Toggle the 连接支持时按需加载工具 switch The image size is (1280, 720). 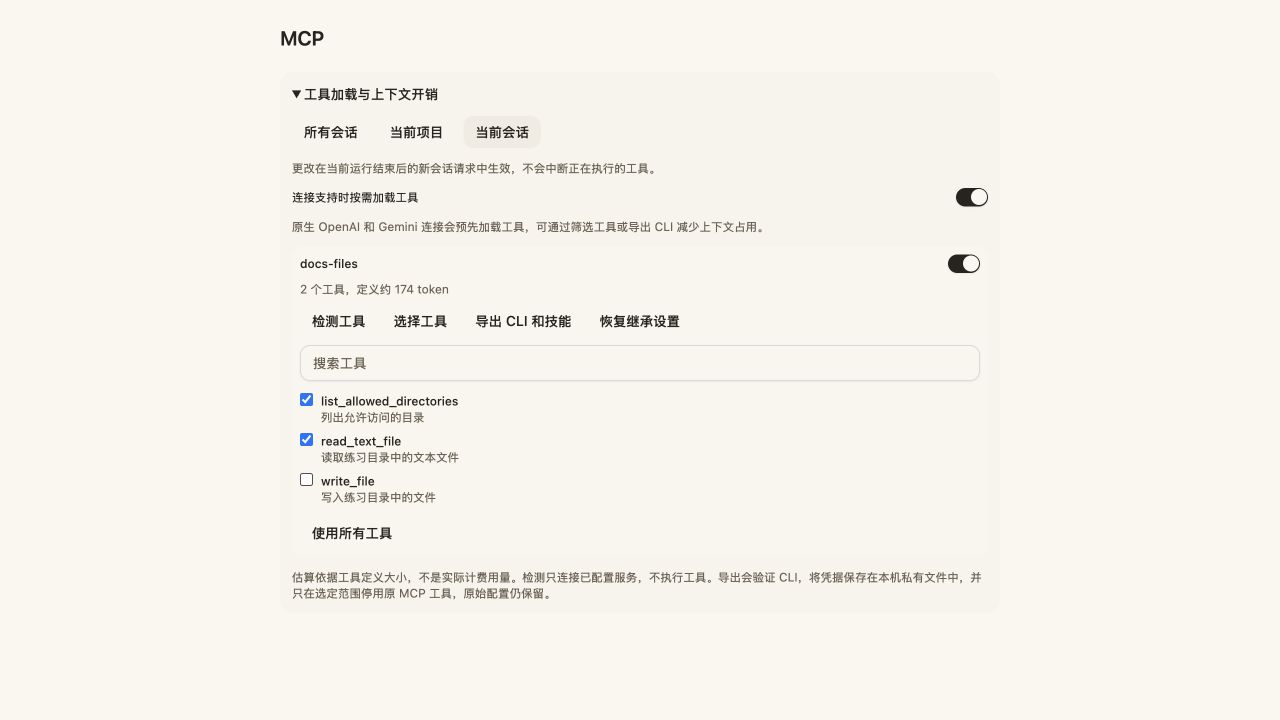click(x=972, y=197)
